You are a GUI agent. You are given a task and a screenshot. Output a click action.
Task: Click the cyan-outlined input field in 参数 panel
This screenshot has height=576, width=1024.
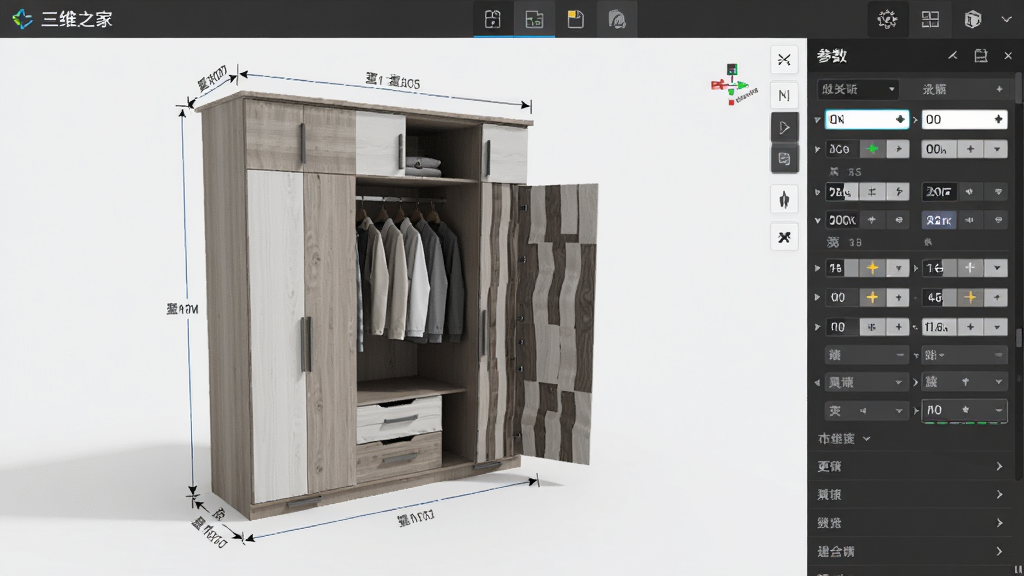[x=867, y=120]
